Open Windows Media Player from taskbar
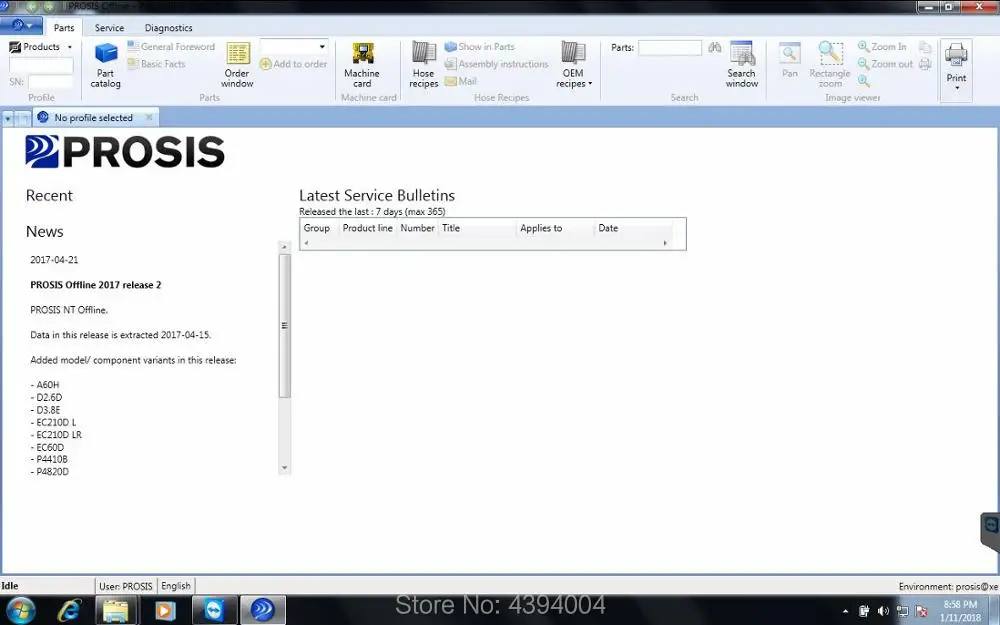This screenshot has width=1000, height=625. 165,610
